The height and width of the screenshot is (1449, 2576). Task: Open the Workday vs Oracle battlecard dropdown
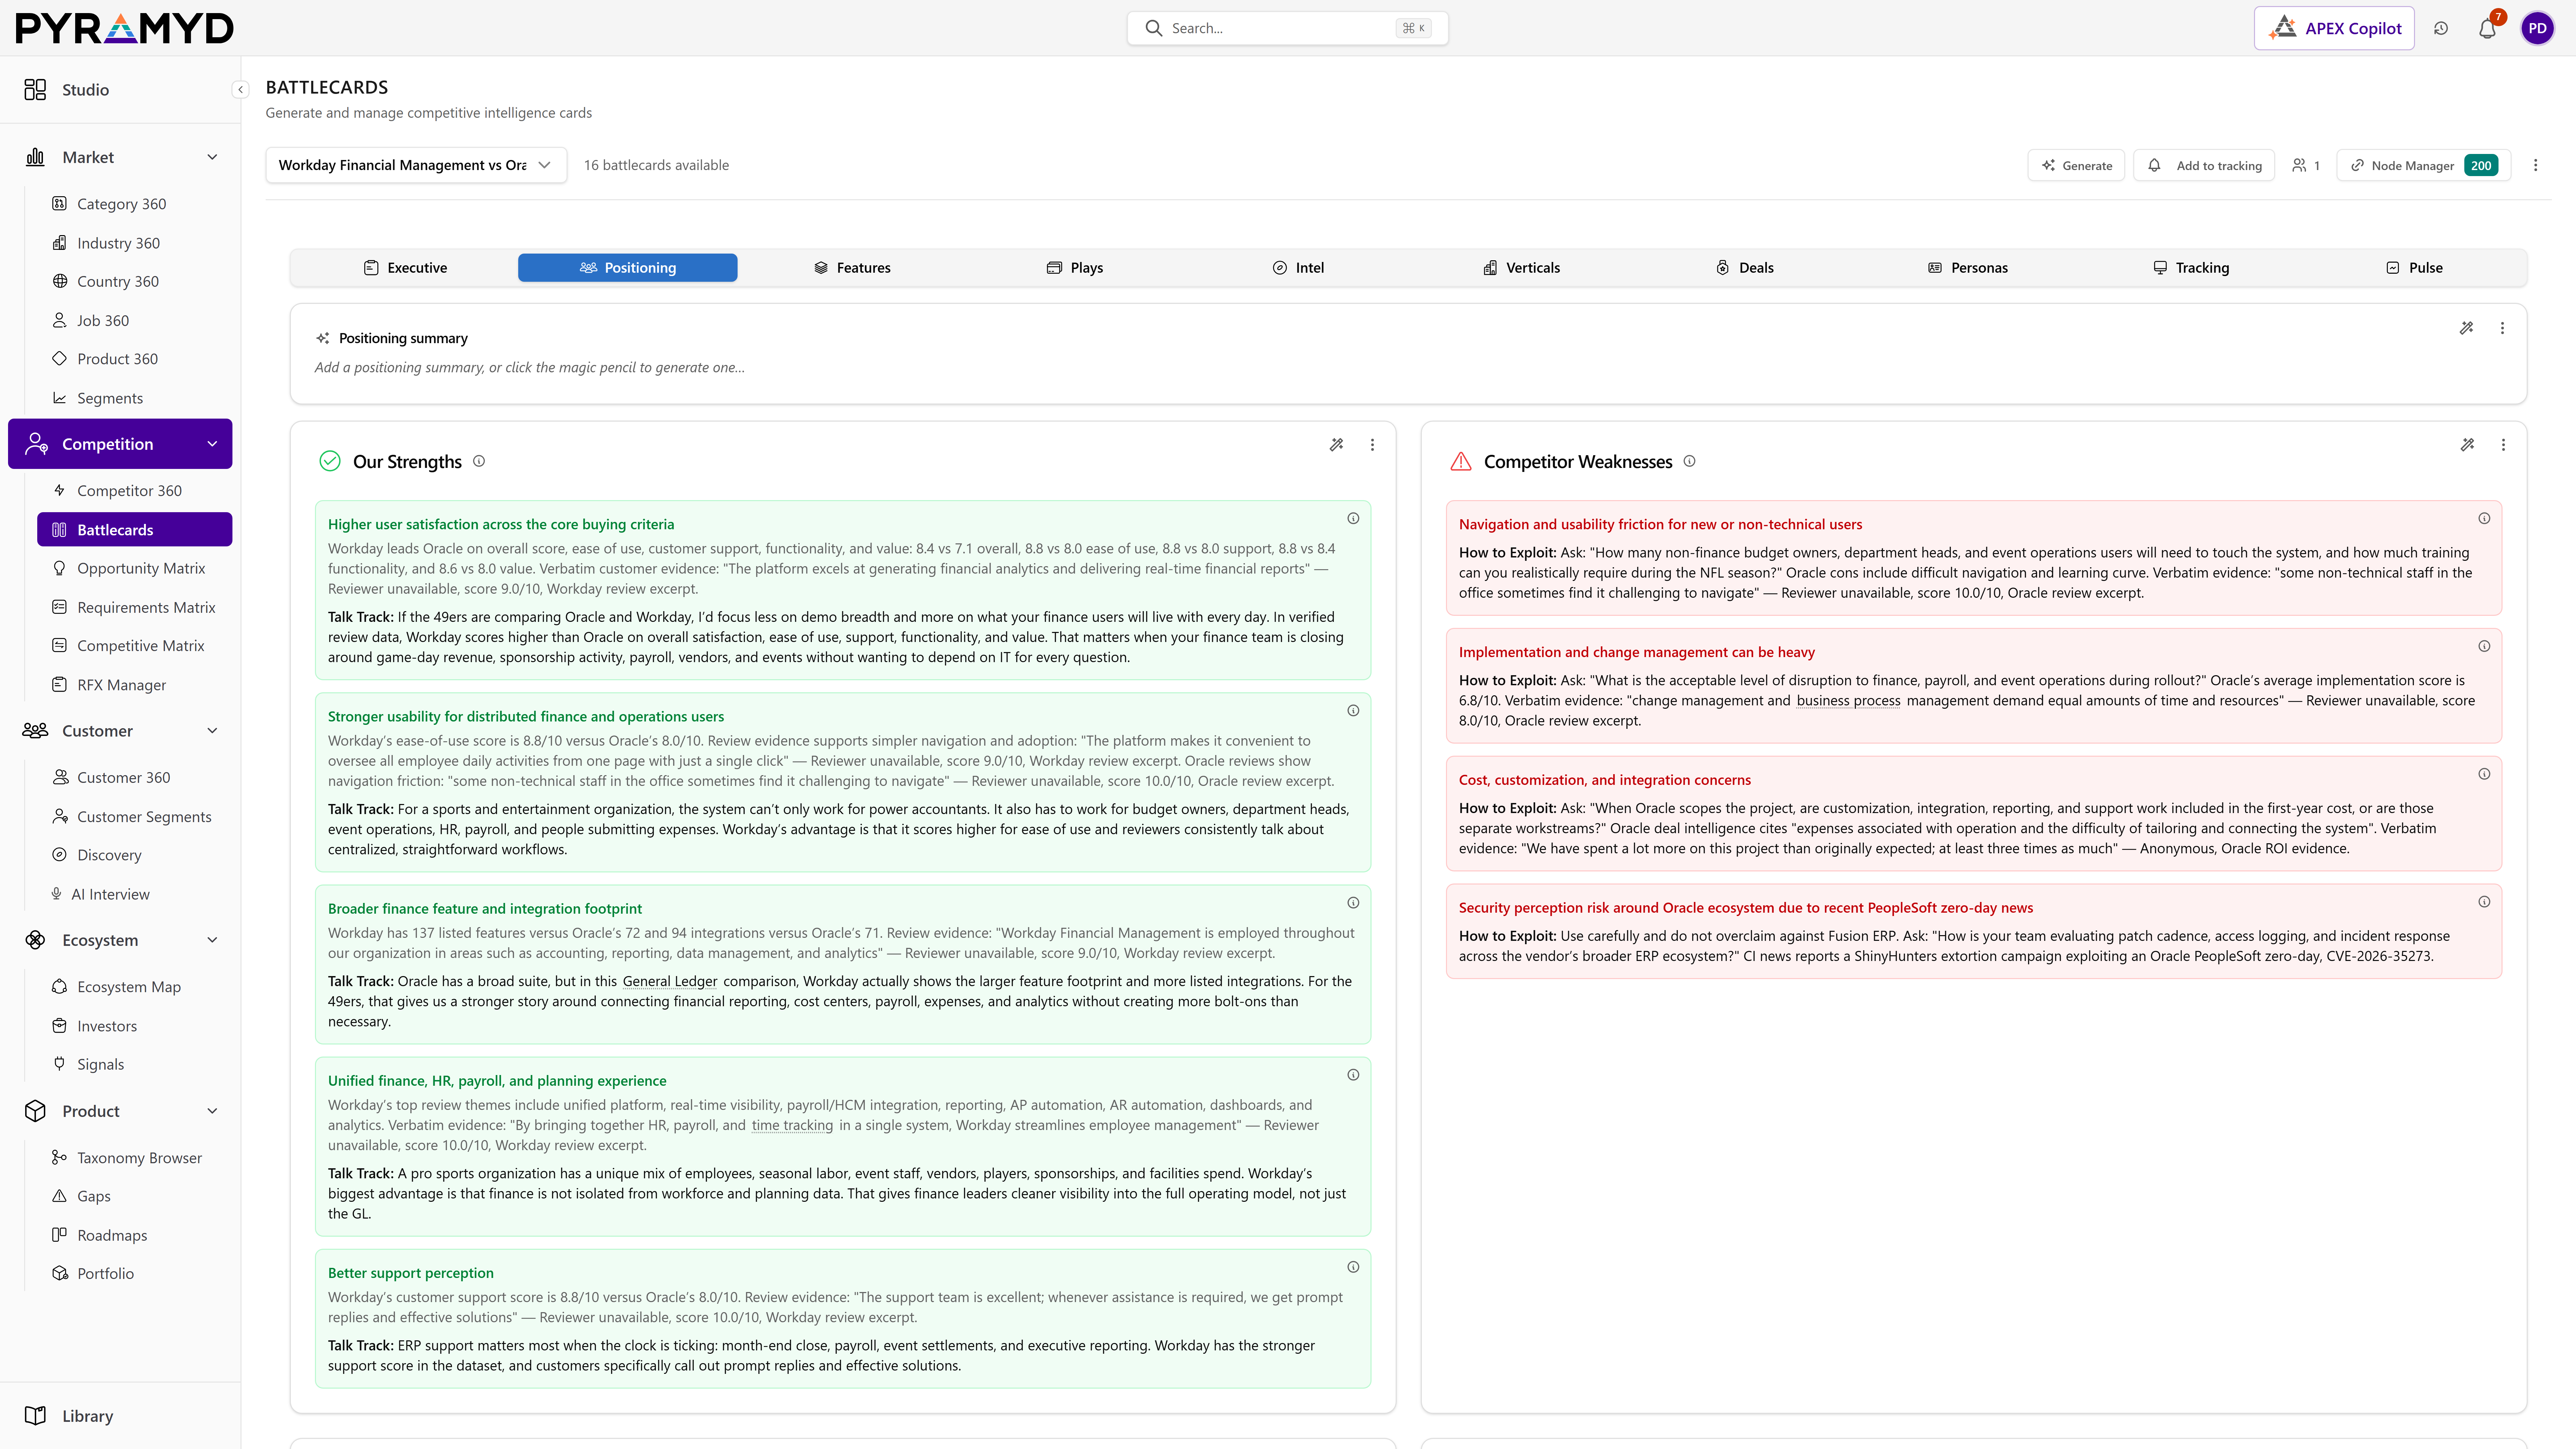416,165
